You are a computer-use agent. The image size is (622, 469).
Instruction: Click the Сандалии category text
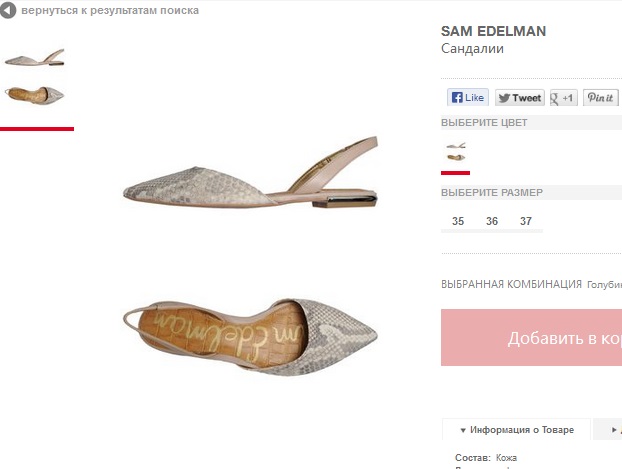472,48
